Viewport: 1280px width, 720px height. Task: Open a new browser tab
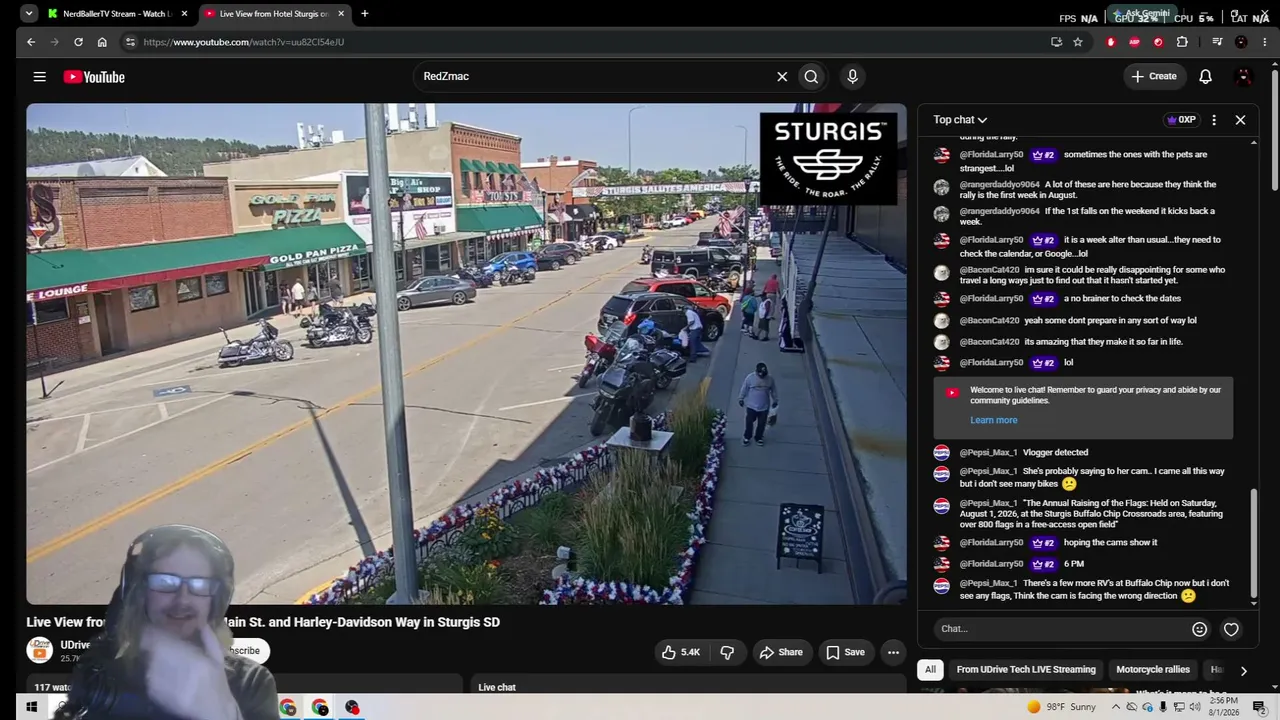click(364, 14)
